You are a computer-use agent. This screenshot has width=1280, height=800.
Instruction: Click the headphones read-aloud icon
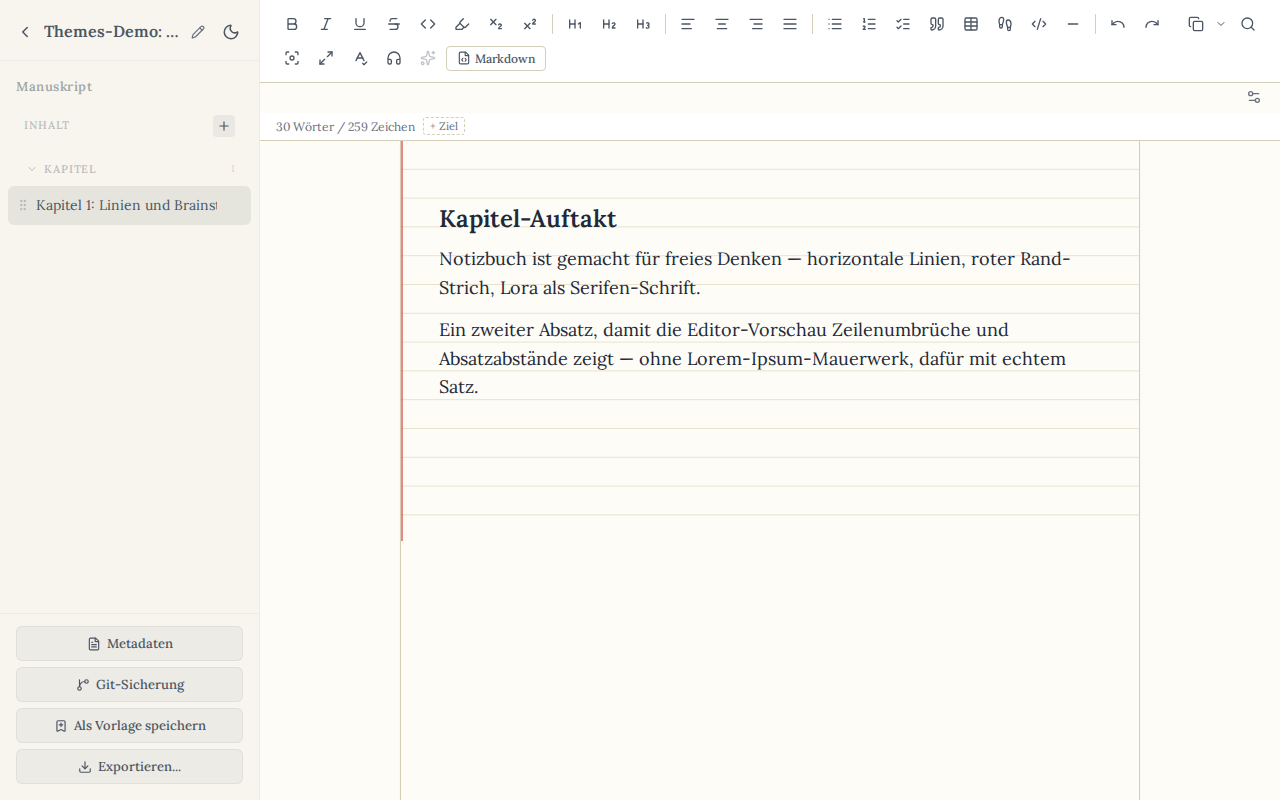click(x=394, y=58)
